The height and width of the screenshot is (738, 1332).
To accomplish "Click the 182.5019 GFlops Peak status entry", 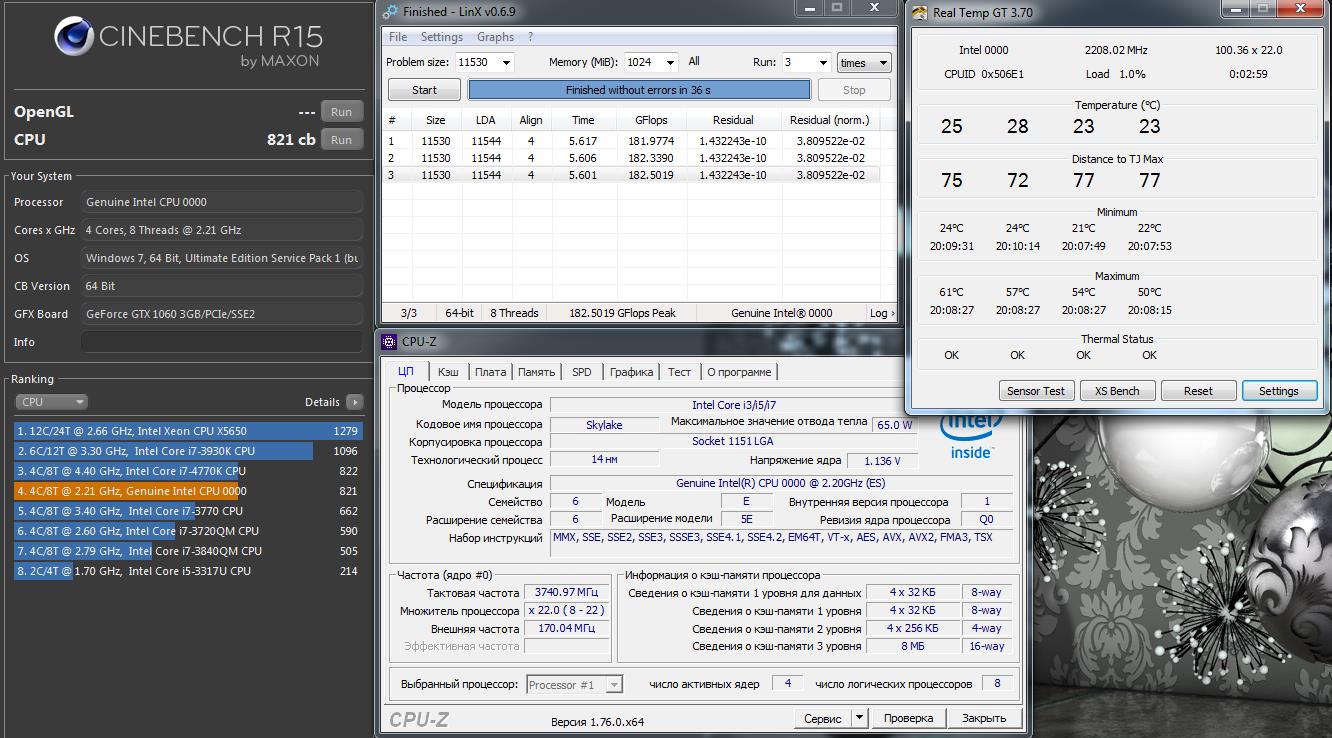I will 622,313.
